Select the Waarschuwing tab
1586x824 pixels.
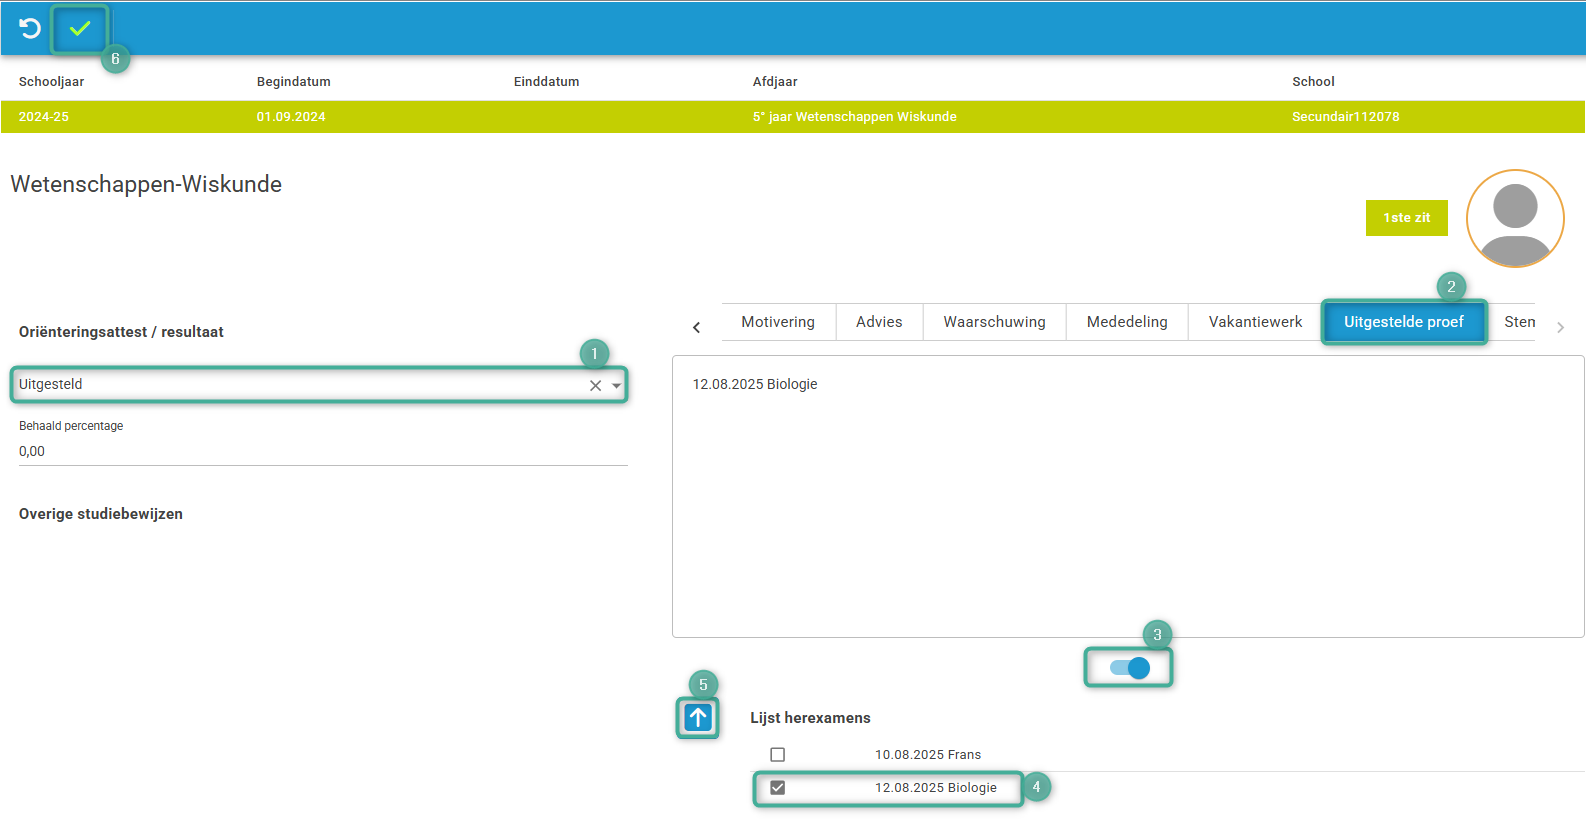(x=994, y=322)
